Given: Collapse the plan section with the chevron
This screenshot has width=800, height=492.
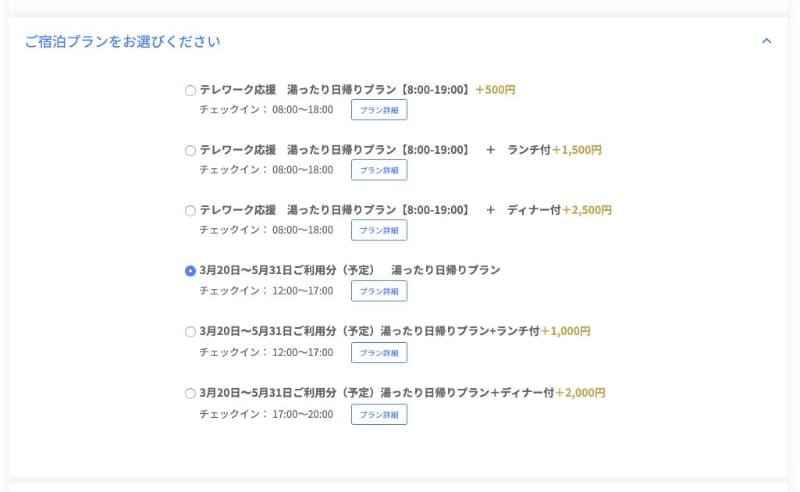Looking at the screenshot, I should [766, 41].
